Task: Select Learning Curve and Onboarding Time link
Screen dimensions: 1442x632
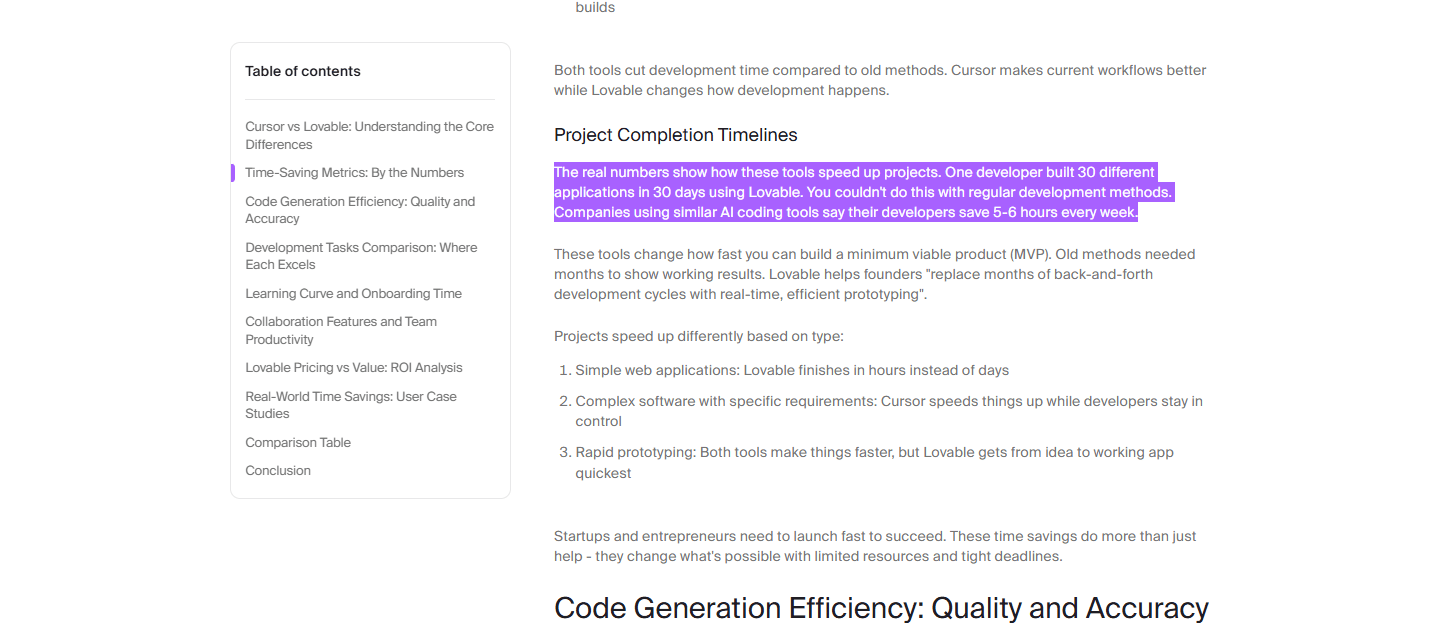Action: [353, 293]
